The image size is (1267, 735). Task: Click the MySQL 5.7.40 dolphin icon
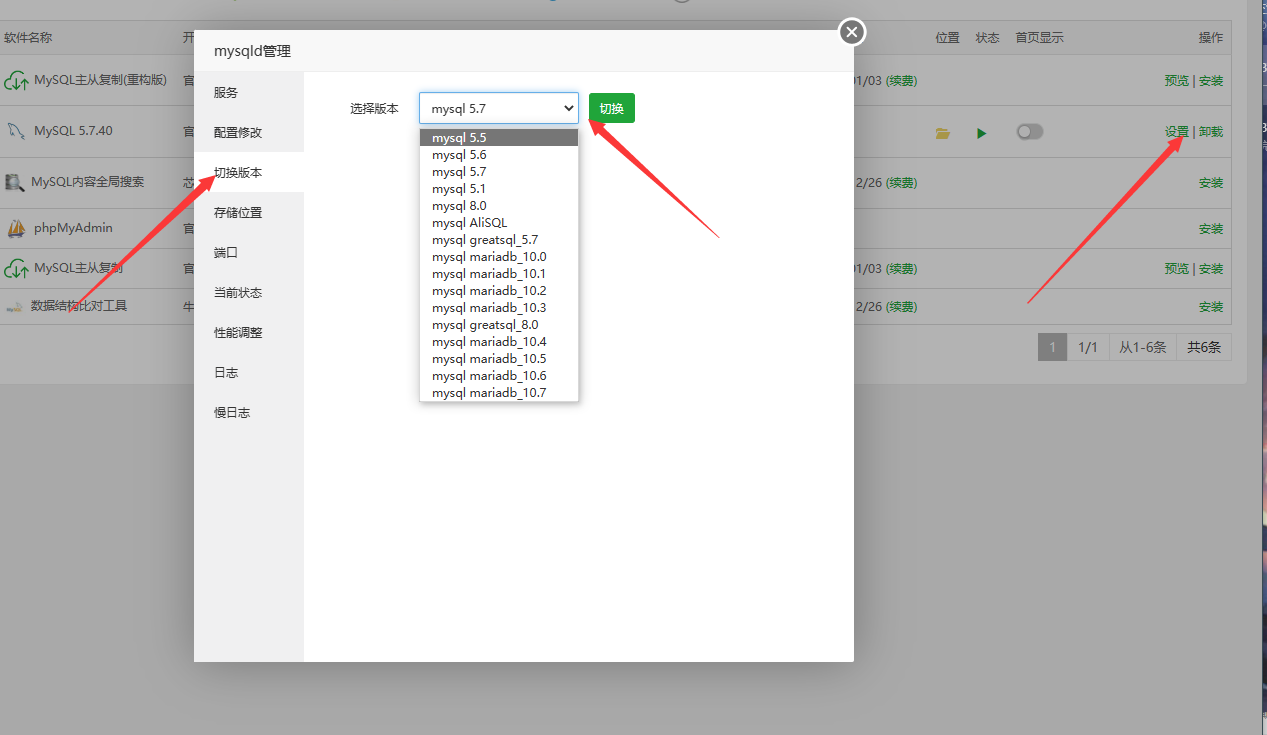pos(16,131)
